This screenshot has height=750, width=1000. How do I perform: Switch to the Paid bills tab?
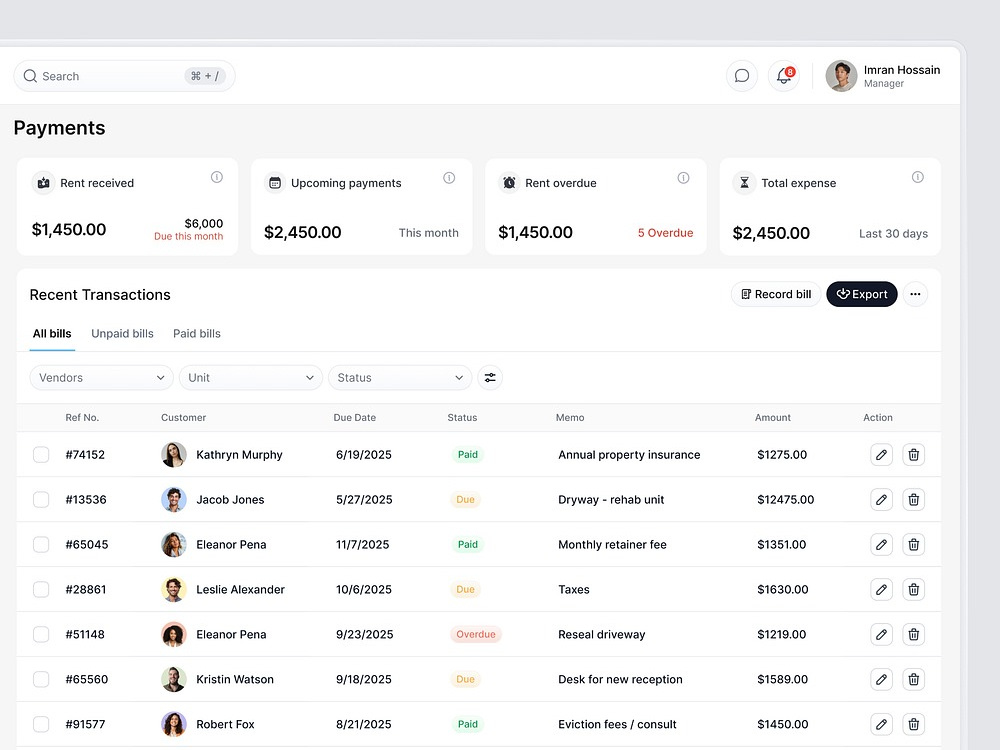[196, 334]
